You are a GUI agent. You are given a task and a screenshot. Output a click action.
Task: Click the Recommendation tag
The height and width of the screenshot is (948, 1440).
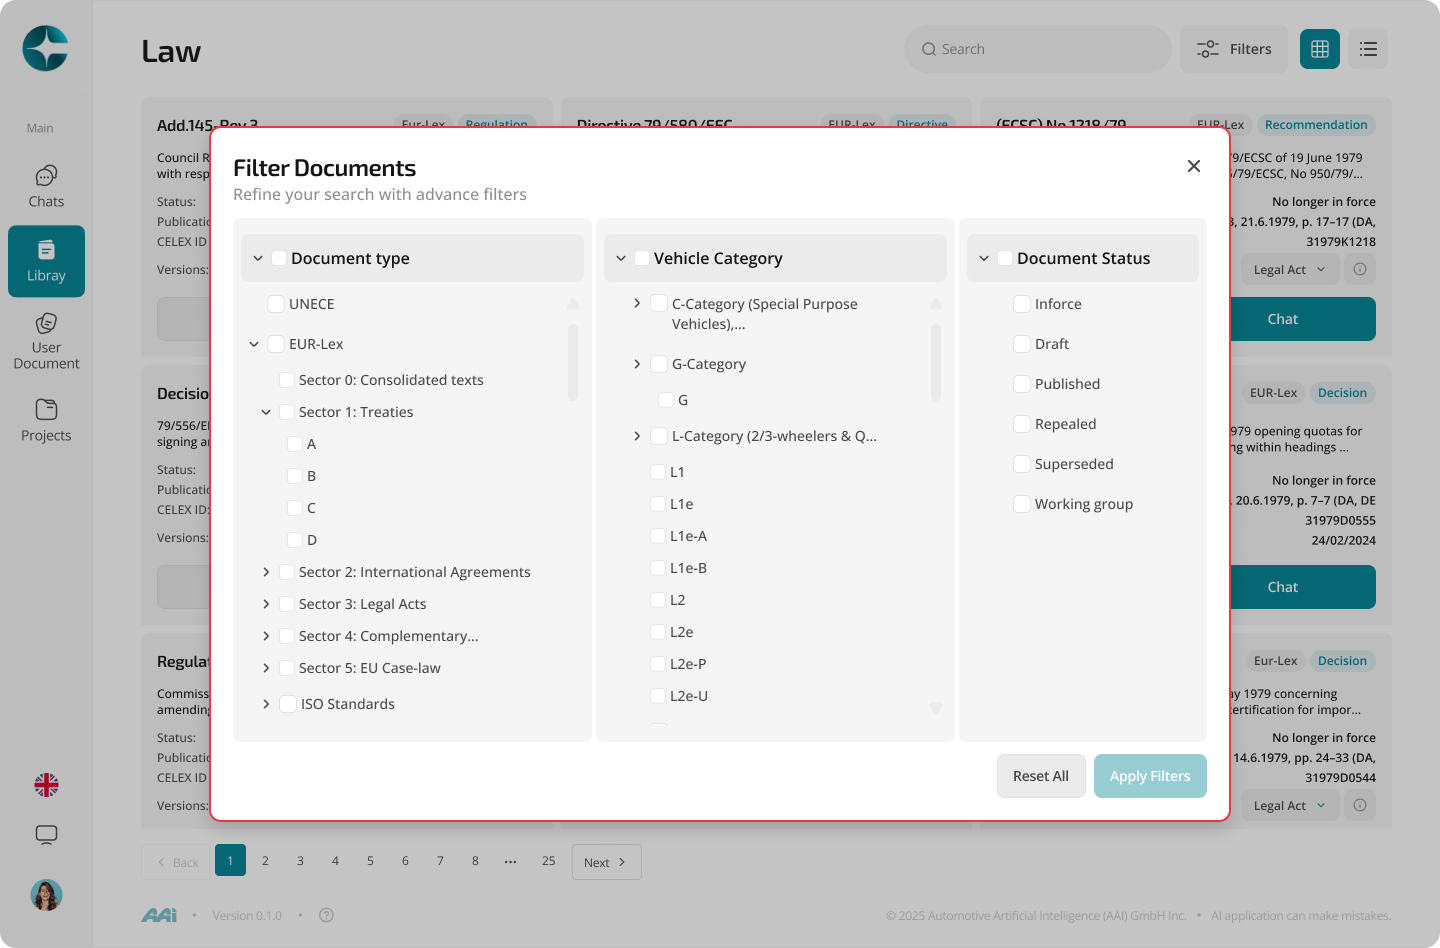pos(1316,125)
